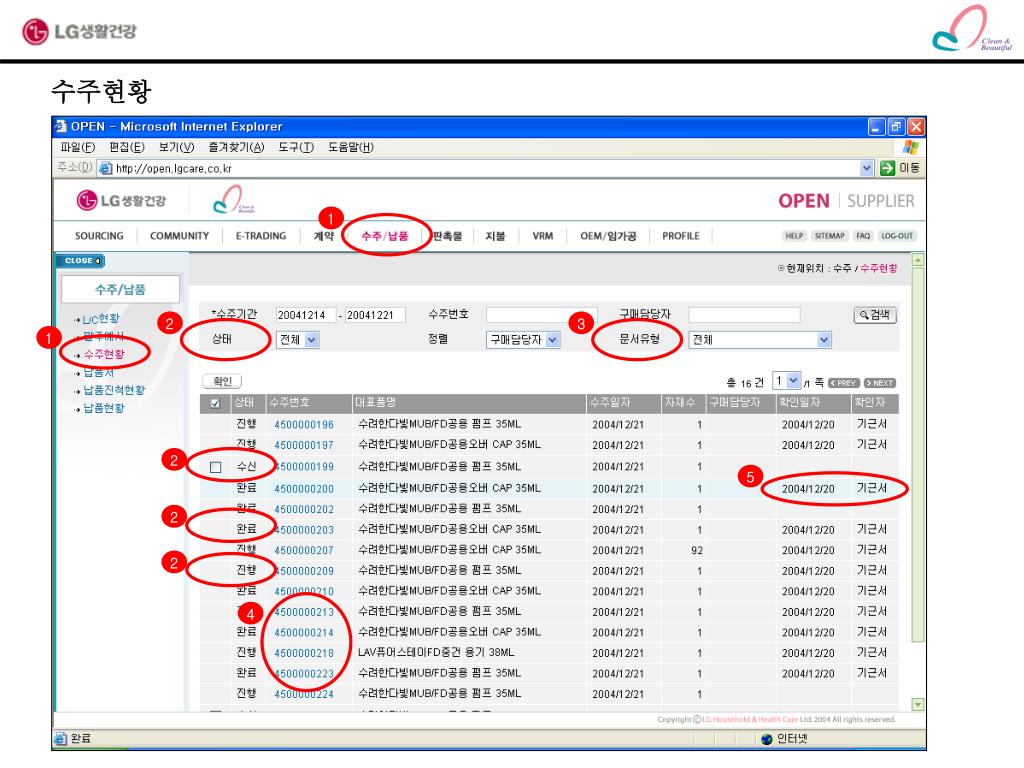This screenshot has height=768, width=1024.
Task: Open the 편집(E) menu
Action: pos(127,147)
